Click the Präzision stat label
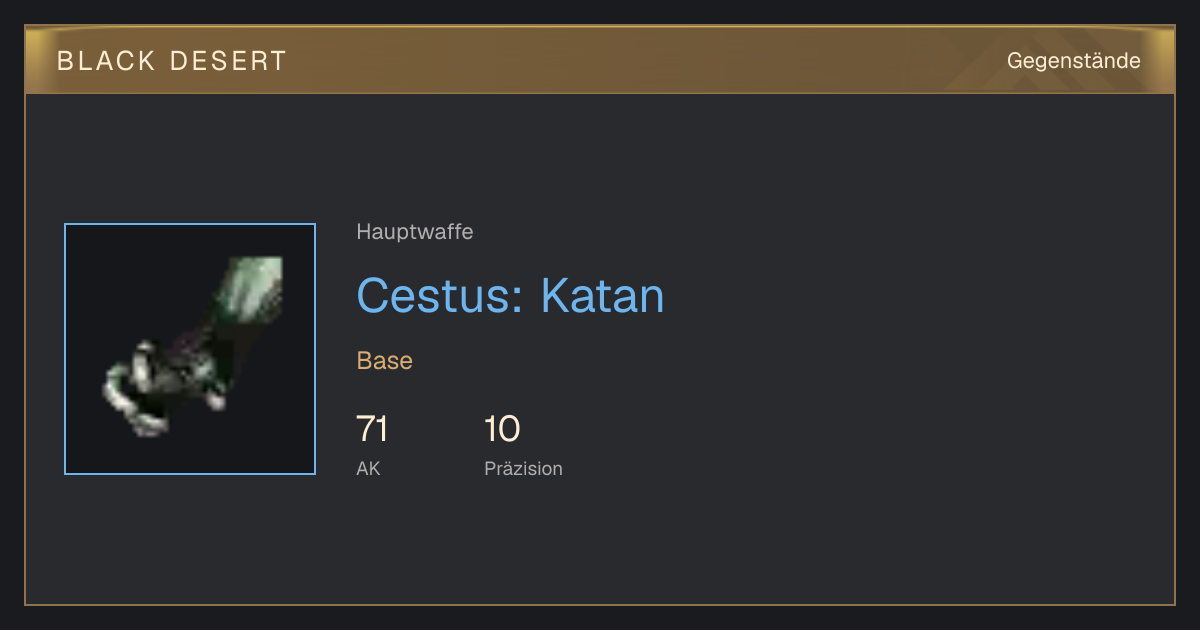This screenshot has width=1200, height=630. pos(523,468)
